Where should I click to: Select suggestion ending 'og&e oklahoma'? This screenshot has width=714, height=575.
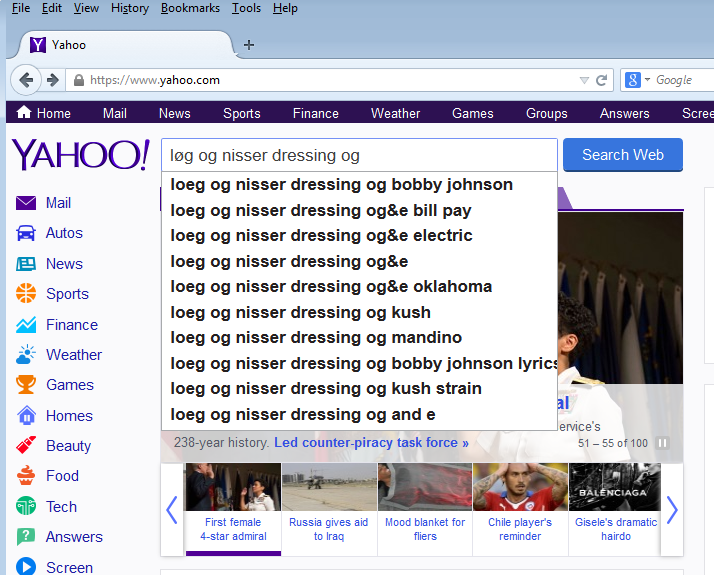click(x=359, y=286)
